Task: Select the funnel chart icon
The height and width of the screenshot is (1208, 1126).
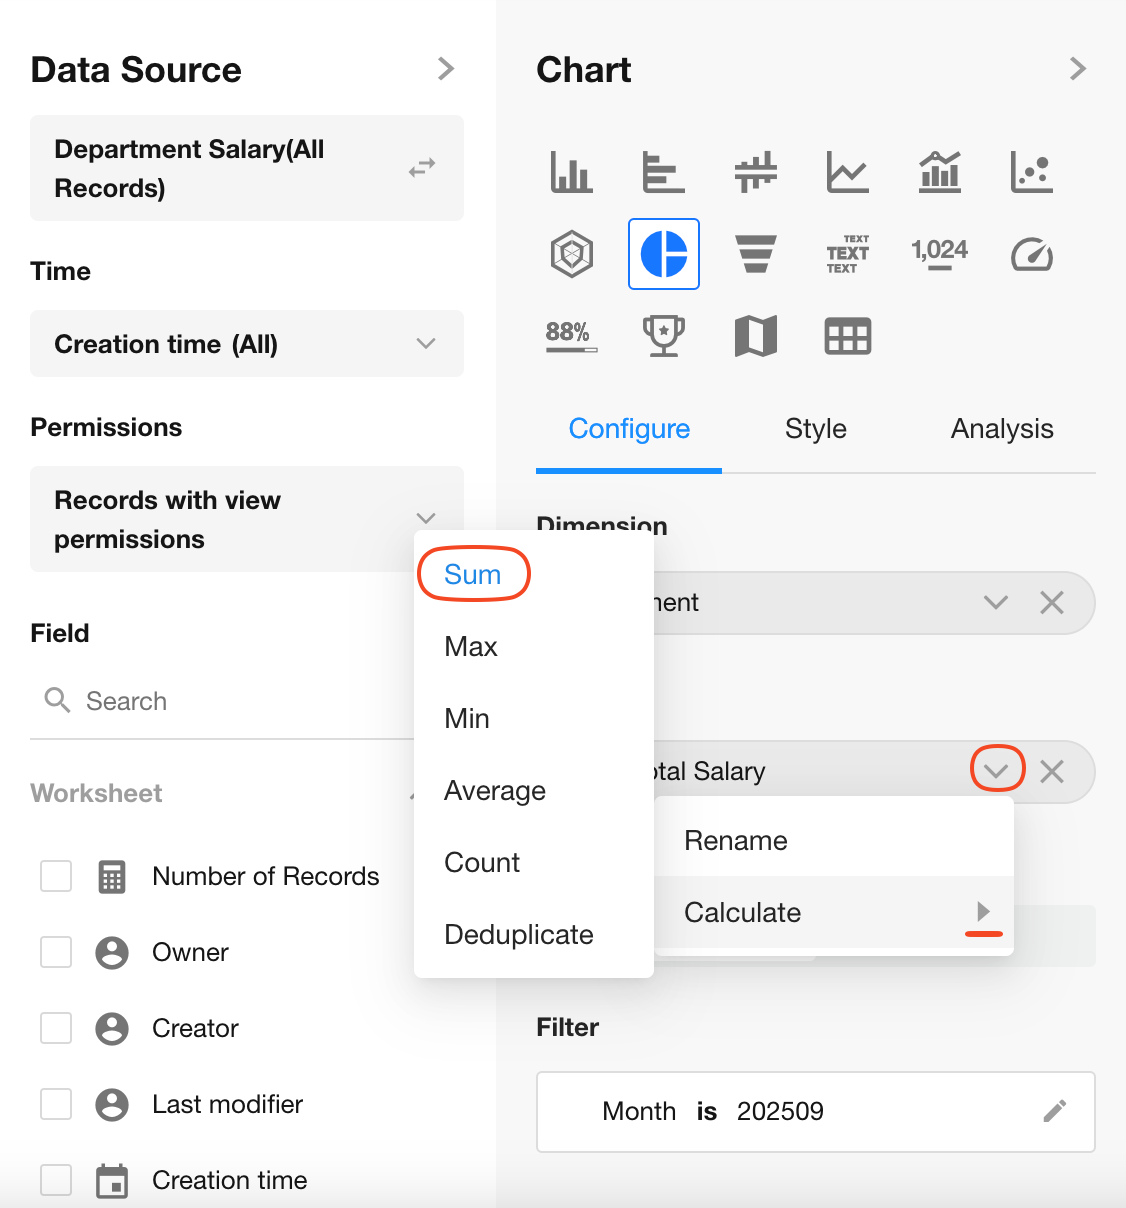Action: 756,254
